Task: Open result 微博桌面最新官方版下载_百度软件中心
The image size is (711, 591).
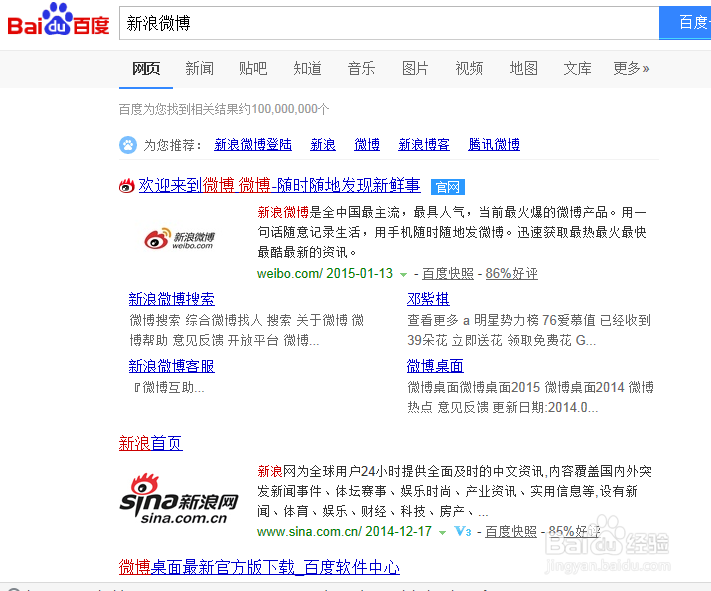Action: [259, 567]
